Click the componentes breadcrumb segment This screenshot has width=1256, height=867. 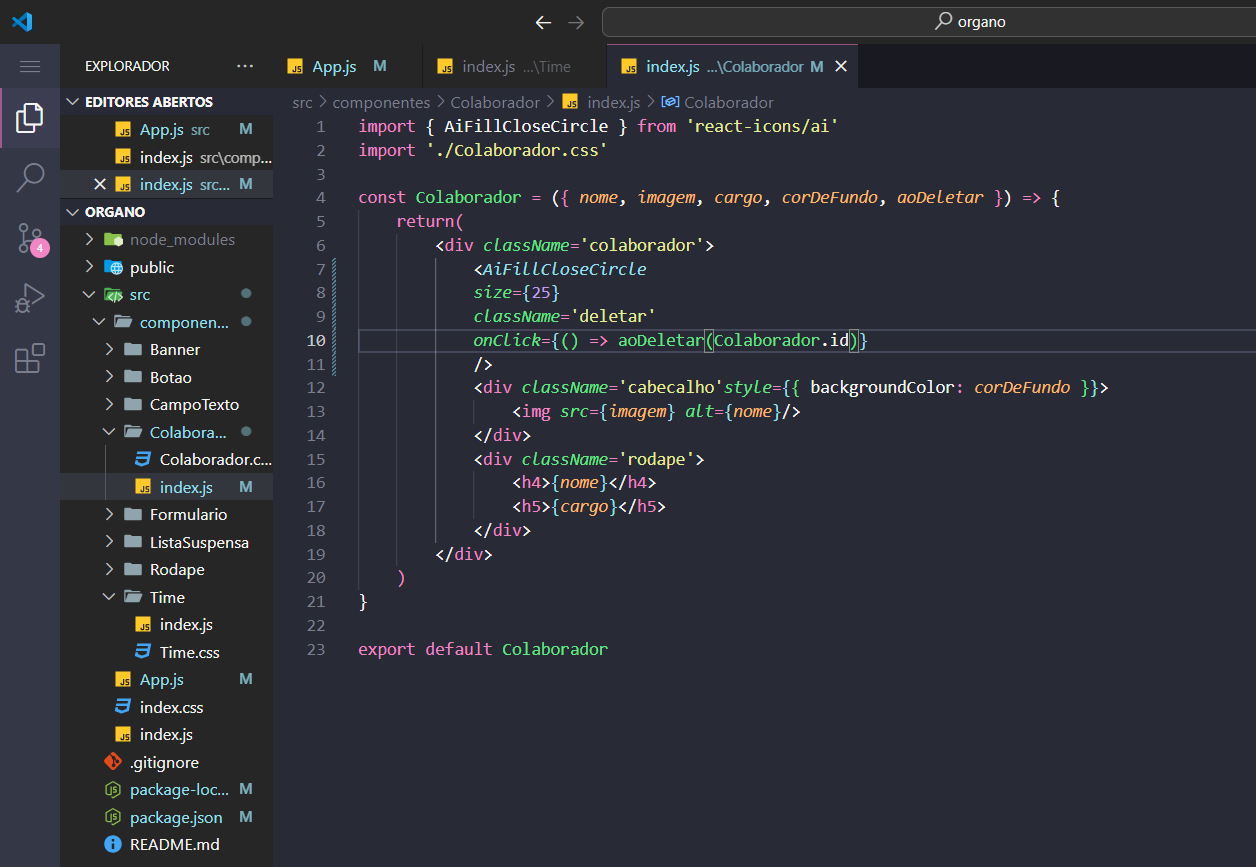(381, 102)
